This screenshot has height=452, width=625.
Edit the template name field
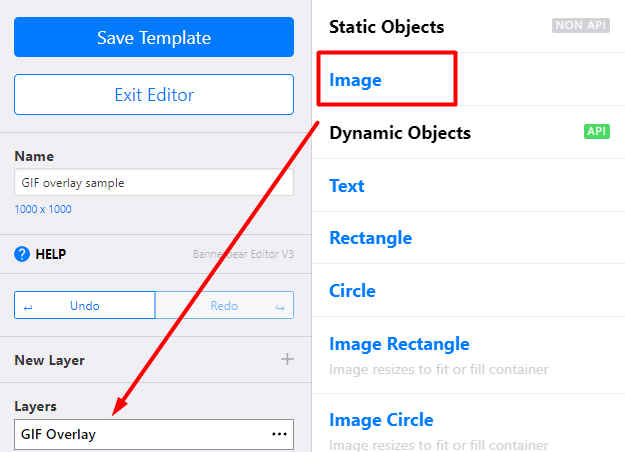(x=154, y=183)
